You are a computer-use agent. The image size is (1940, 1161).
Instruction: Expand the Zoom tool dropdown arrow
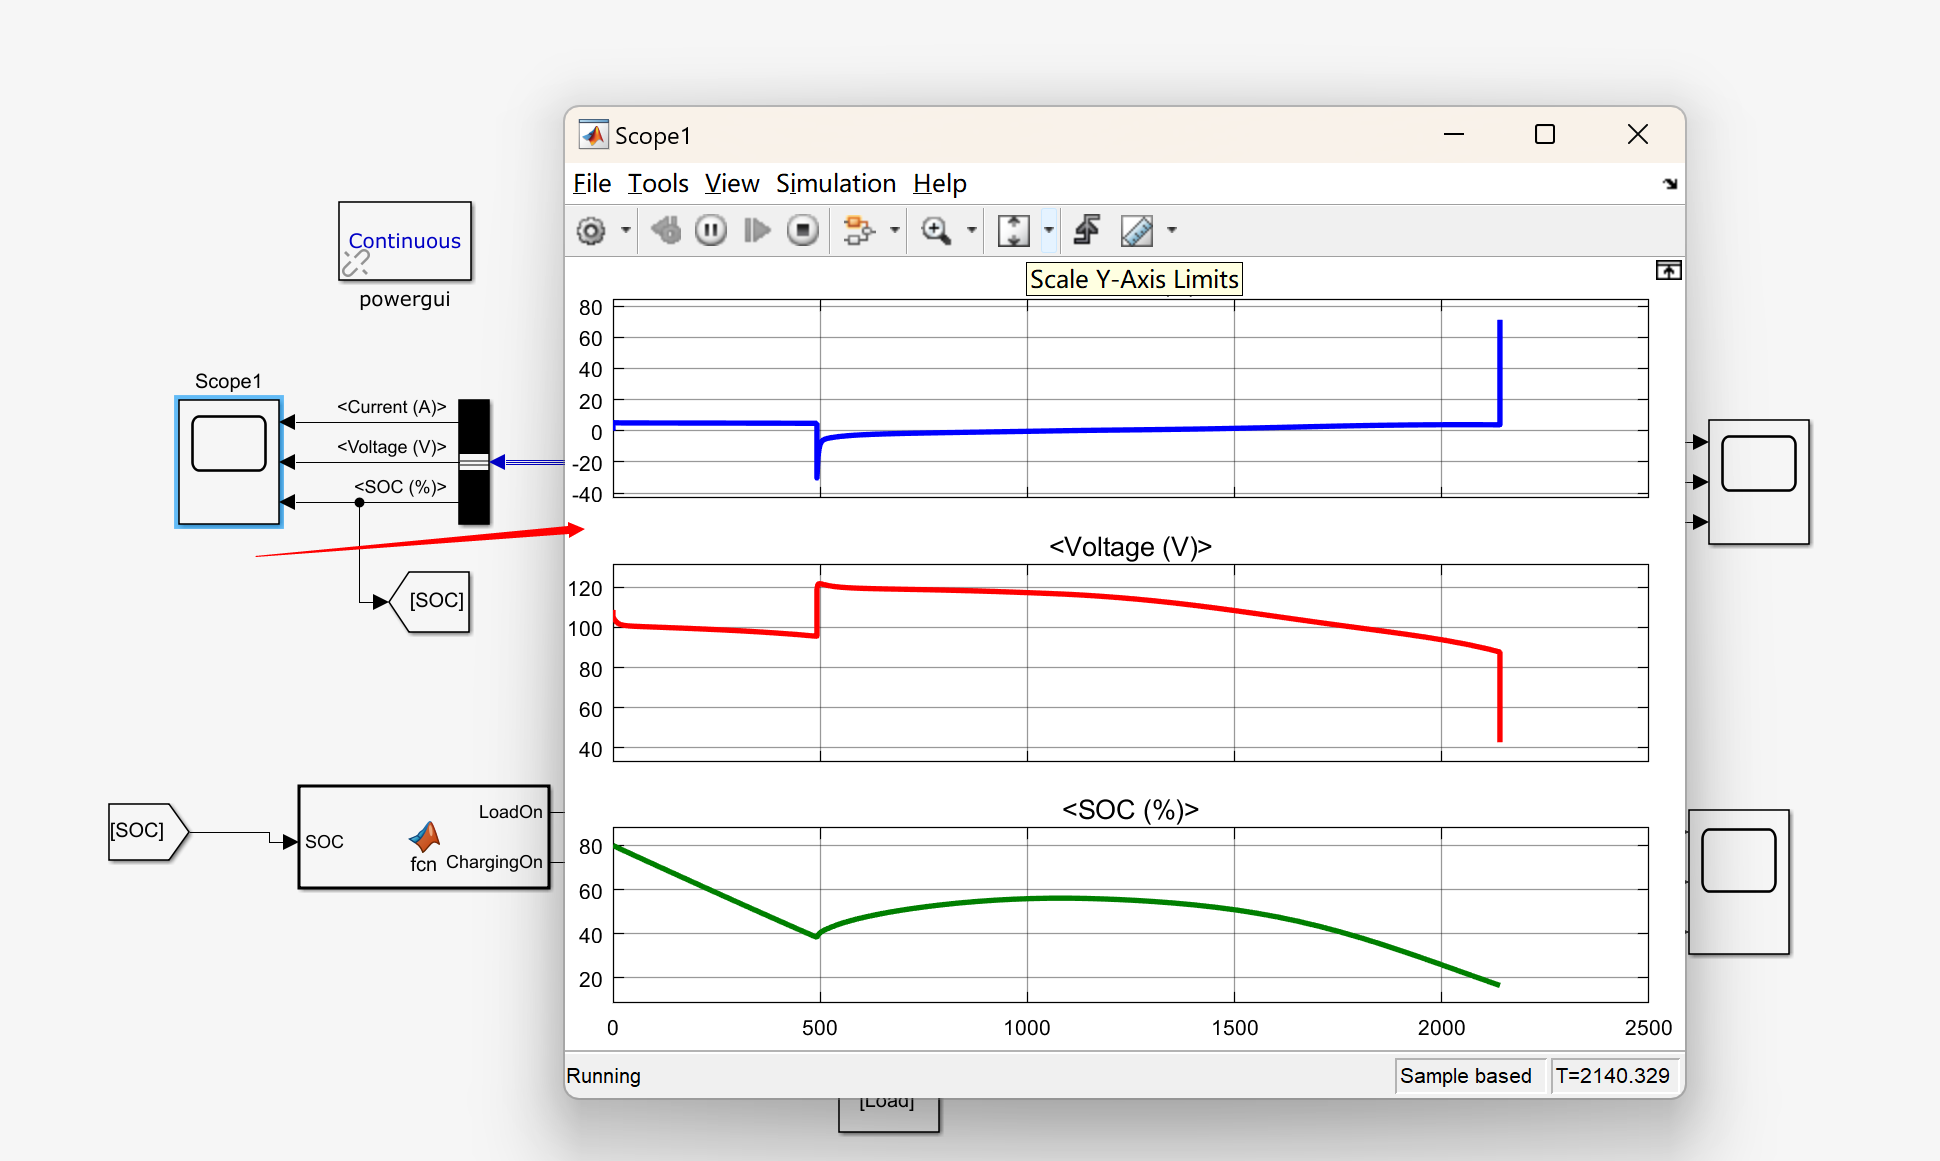(971, 231)
